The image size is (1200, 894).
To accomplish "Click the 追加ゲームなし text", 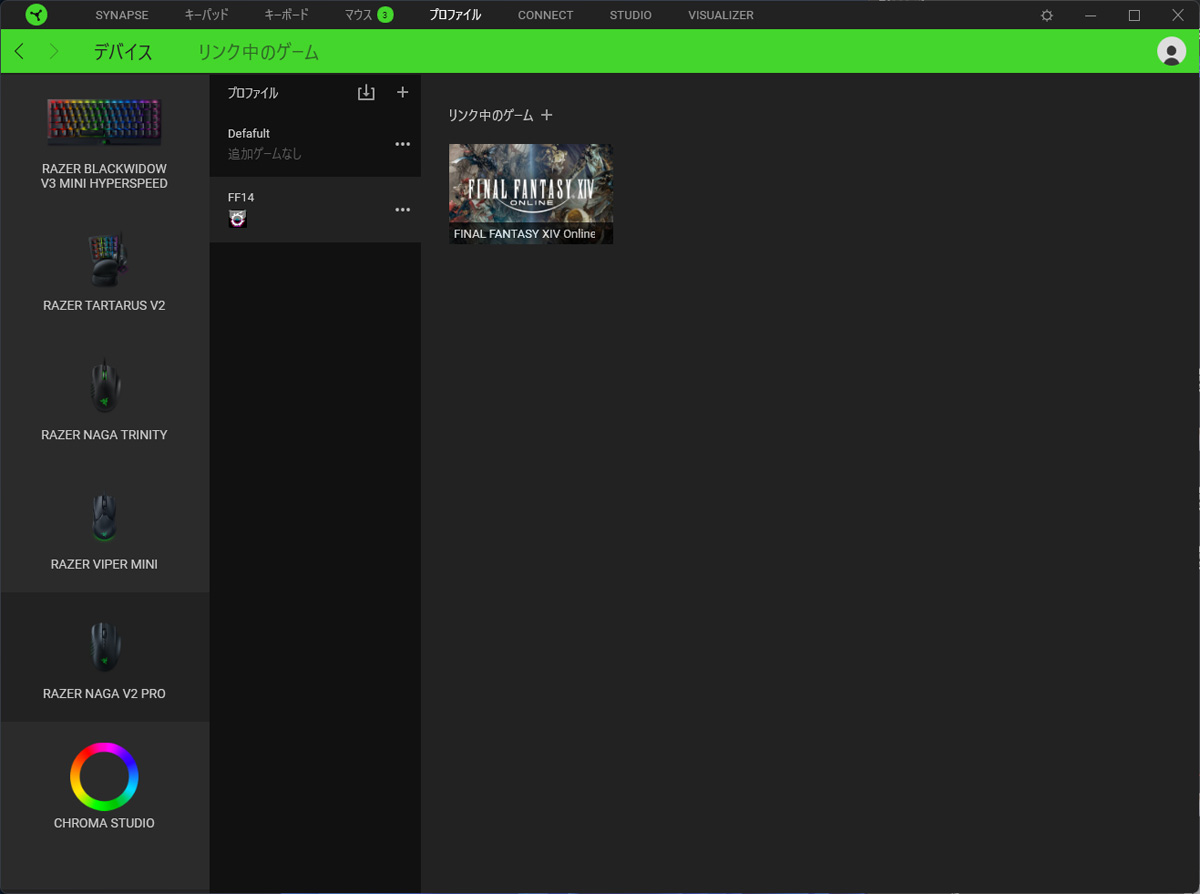I will pos(264,154).
